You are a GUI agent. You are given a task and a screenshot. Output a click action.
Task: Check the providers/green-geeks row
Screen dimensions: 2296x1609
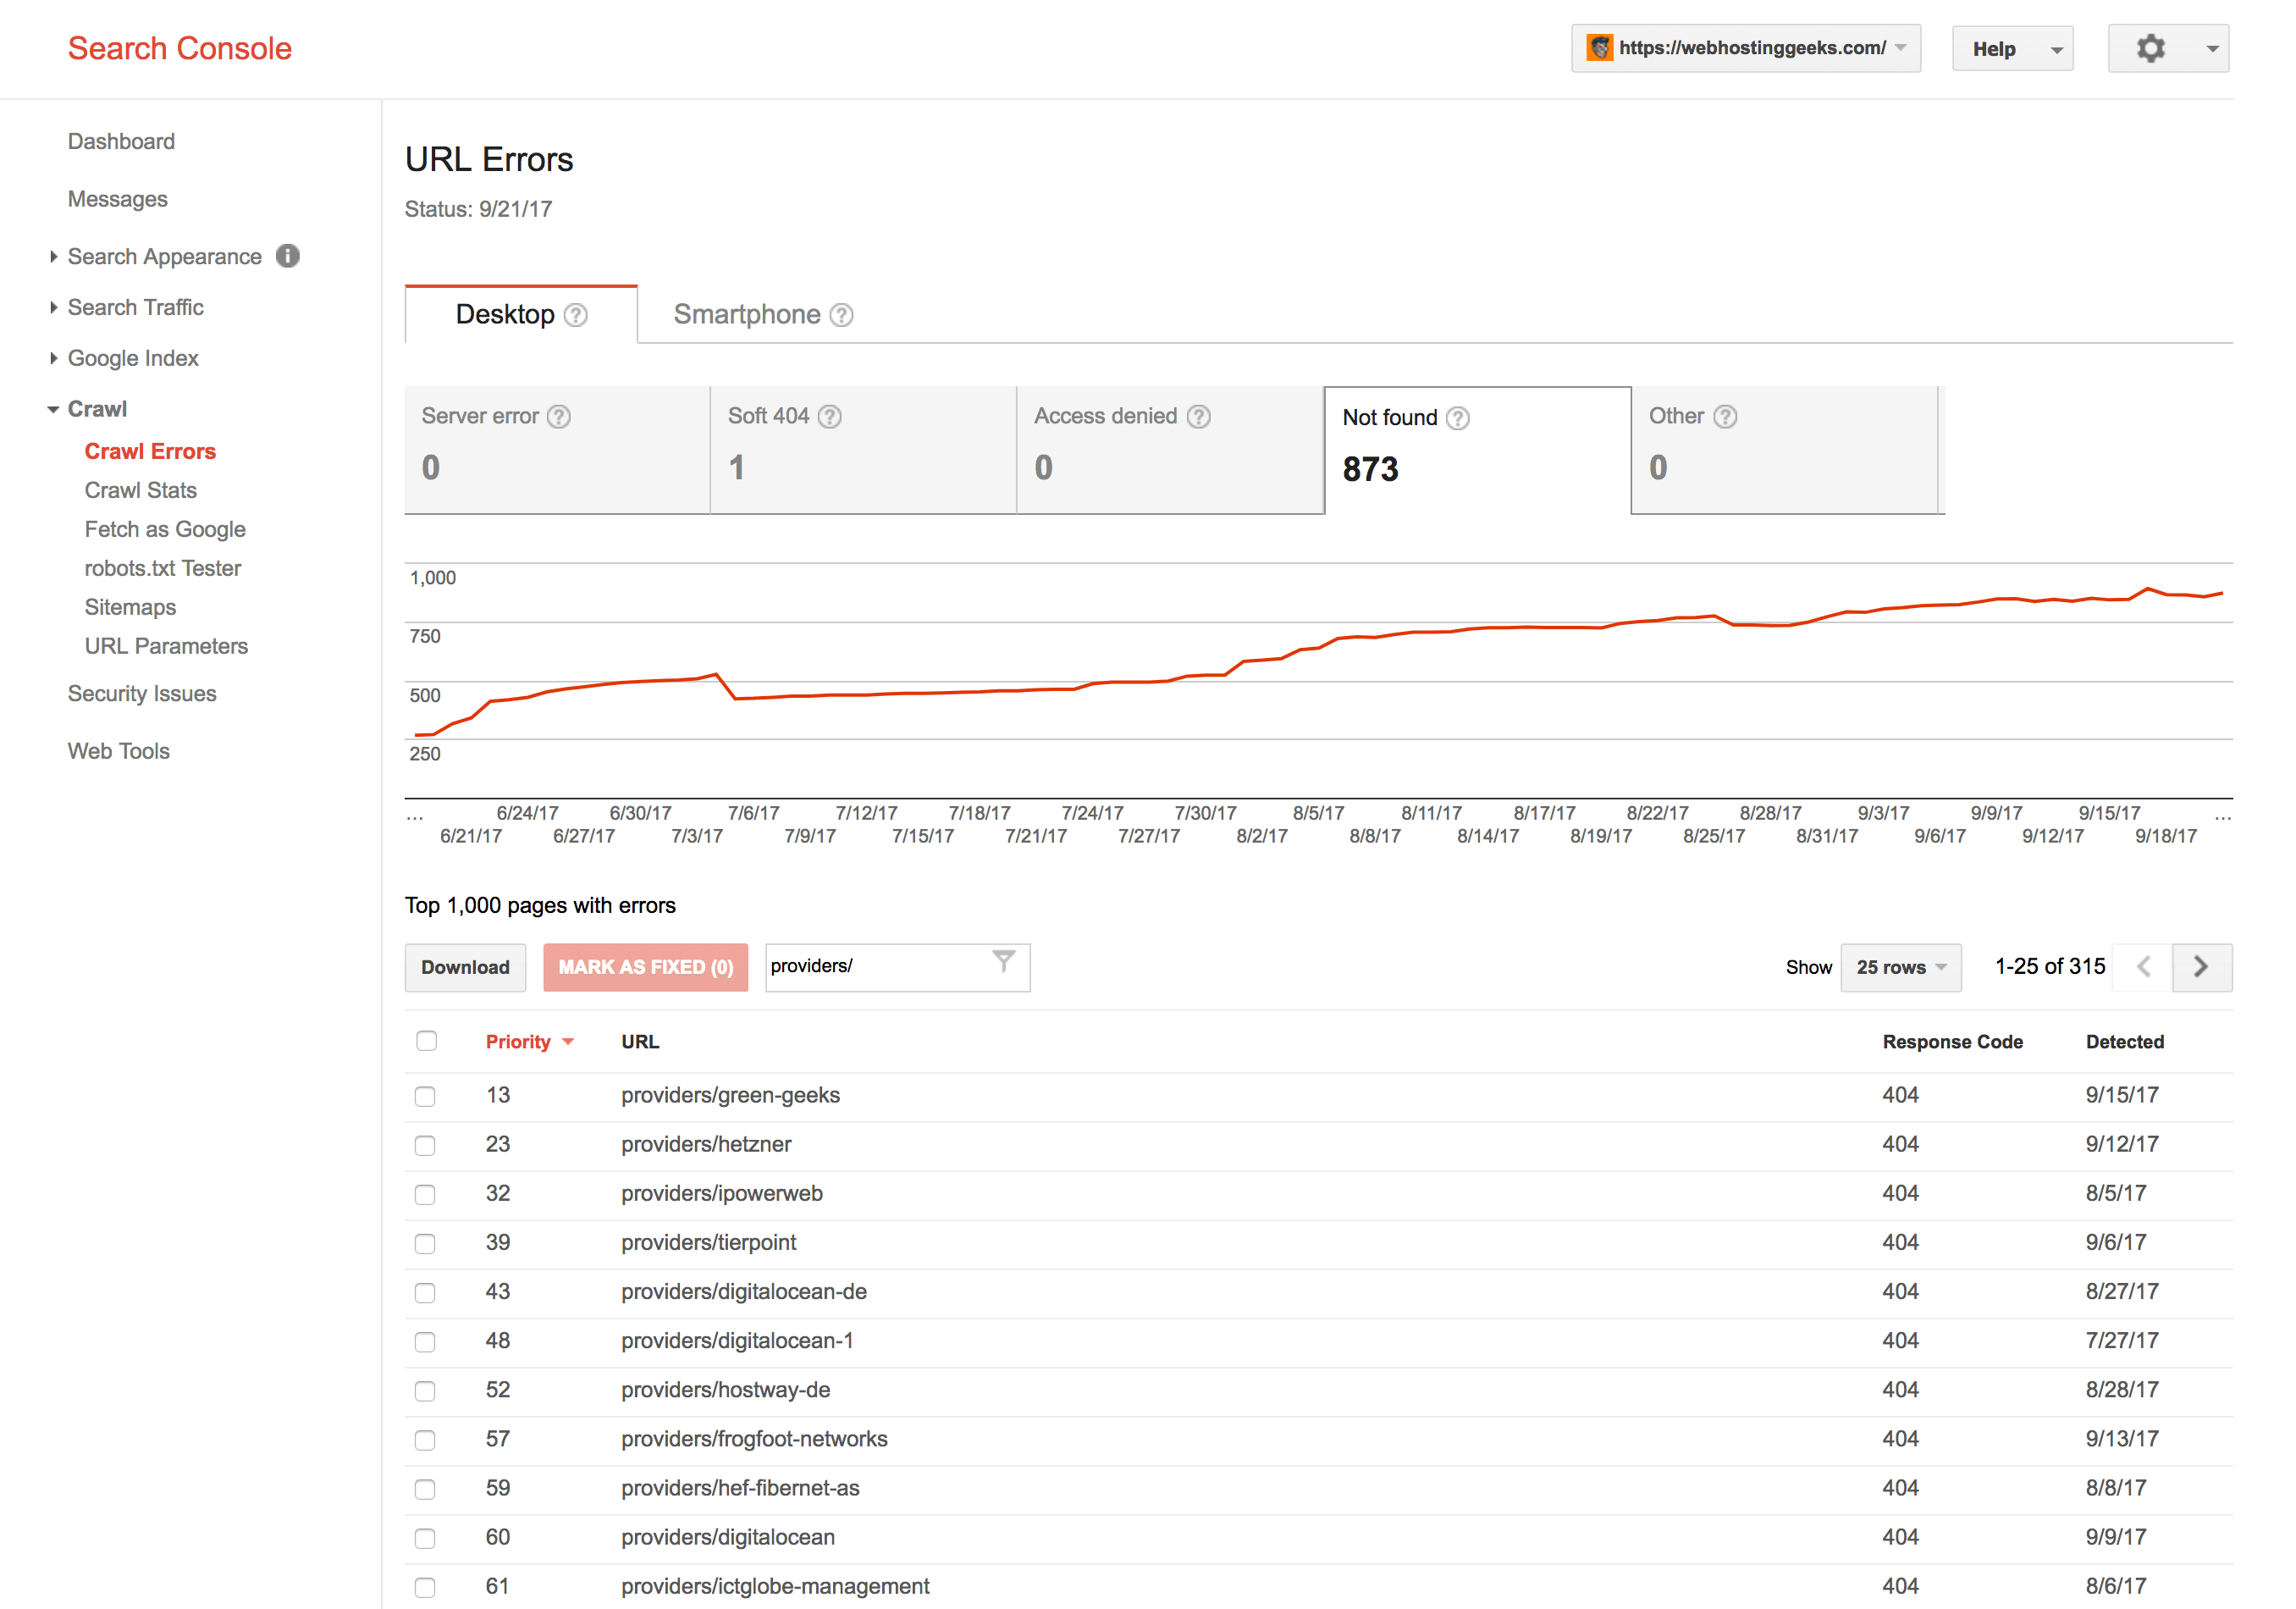[425, 1096]
